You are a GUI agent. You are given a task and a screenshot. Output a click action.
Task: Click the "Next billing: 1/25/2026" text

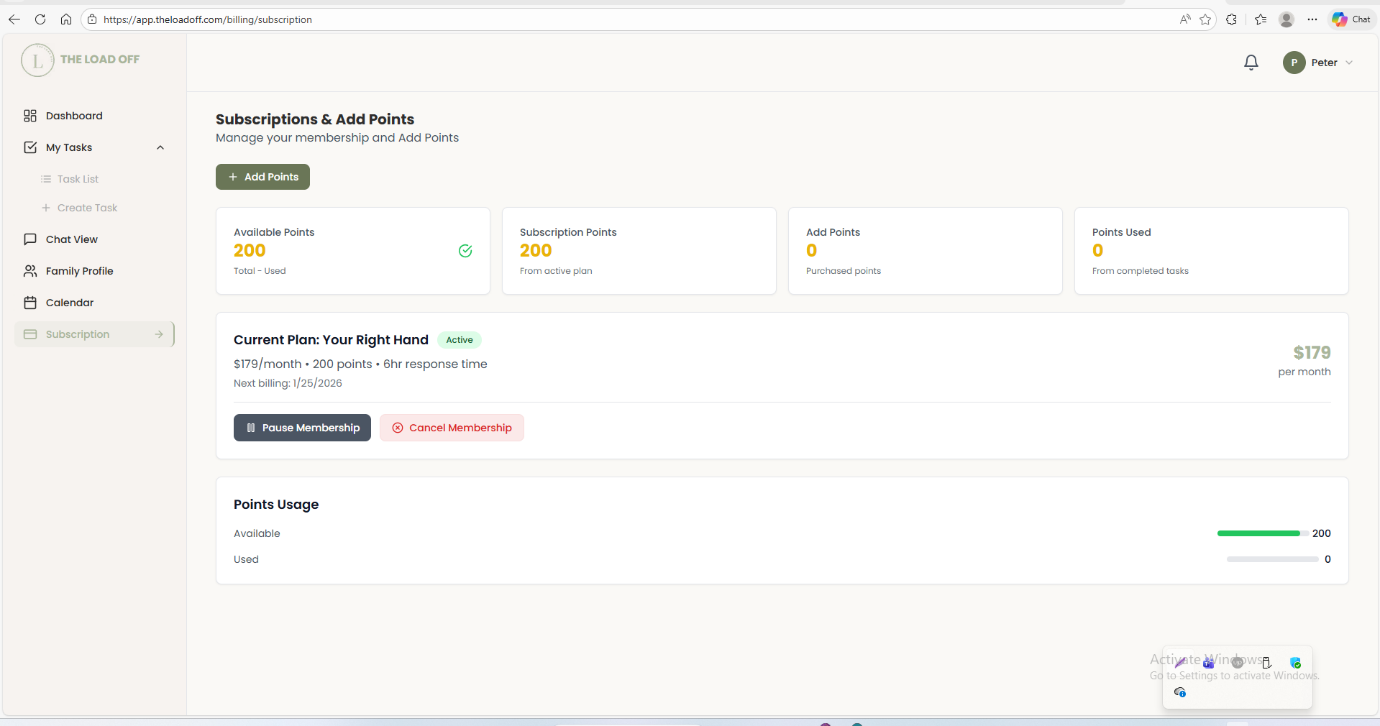pyautogui.click(x=288, y=383)
